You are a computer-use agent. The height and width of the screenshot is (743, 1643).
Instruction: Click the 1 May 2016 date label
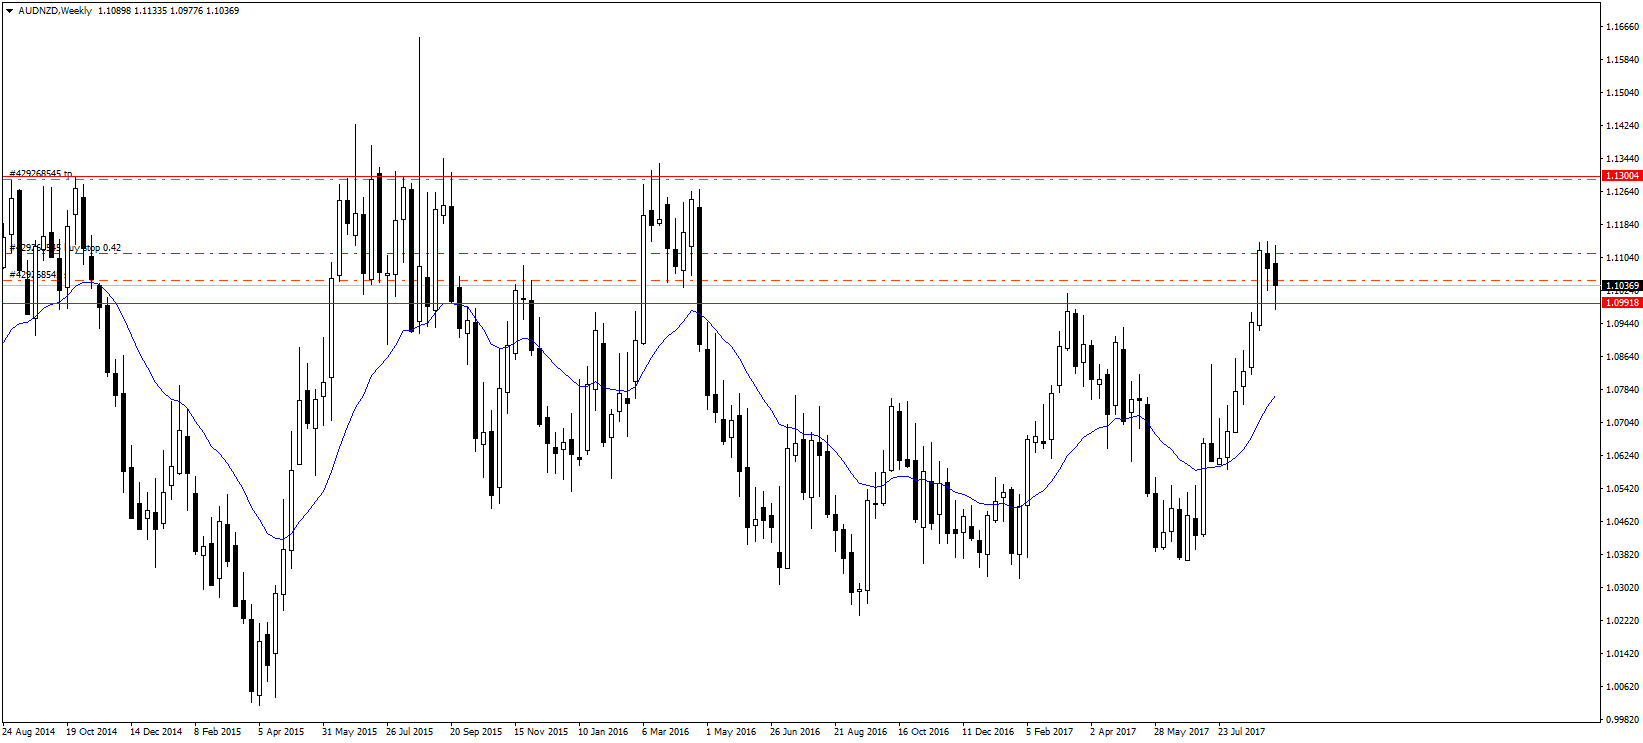(731, 732)
